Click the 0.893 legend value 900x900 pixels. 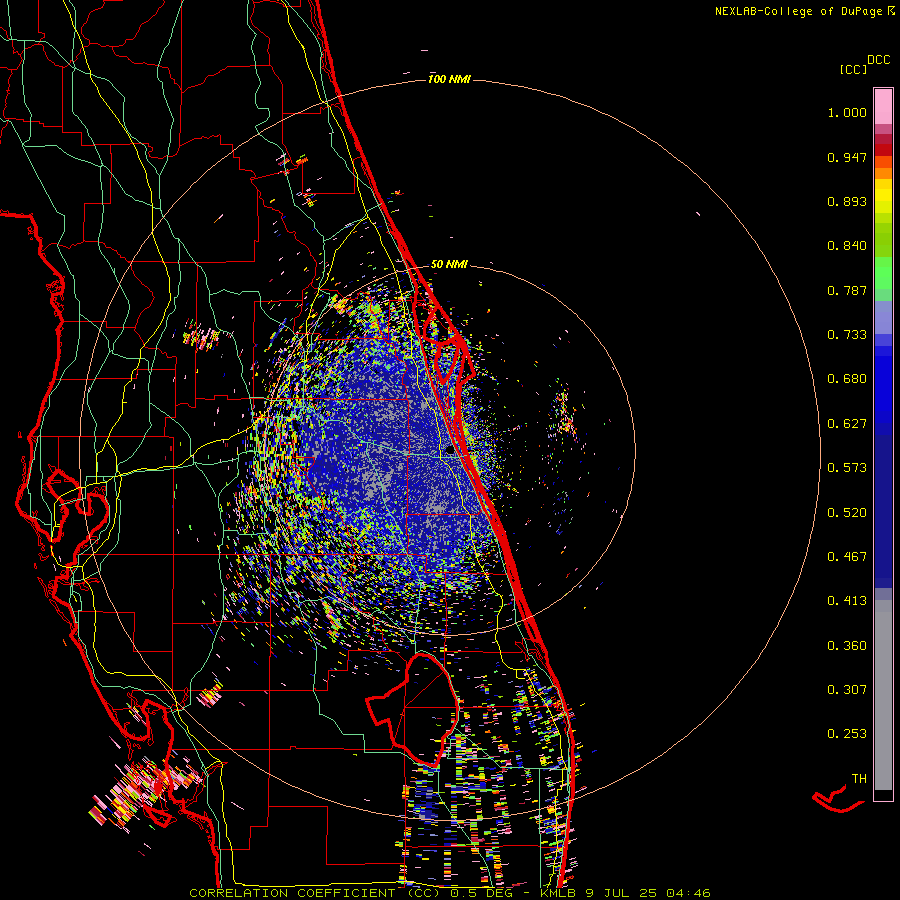(x=847, y=201)
